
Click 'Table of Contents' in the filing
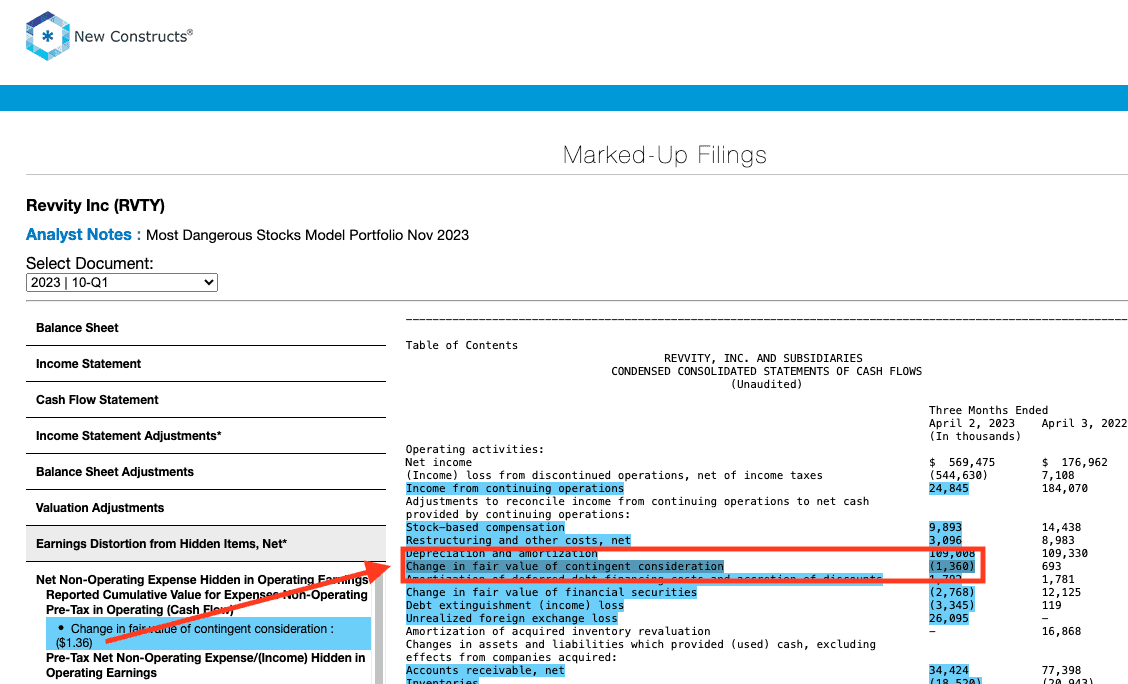461,345
